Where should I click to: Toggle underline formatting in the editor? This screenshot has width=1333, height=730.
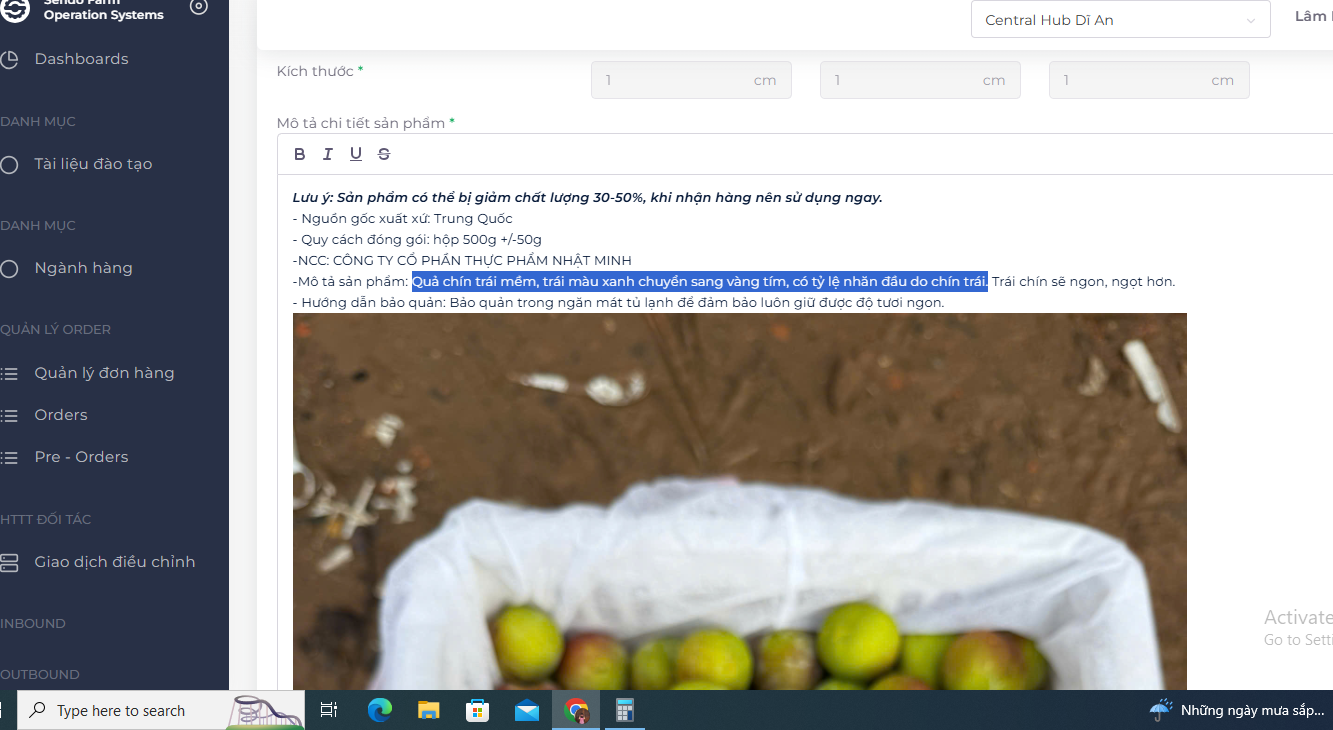[356, 154]
